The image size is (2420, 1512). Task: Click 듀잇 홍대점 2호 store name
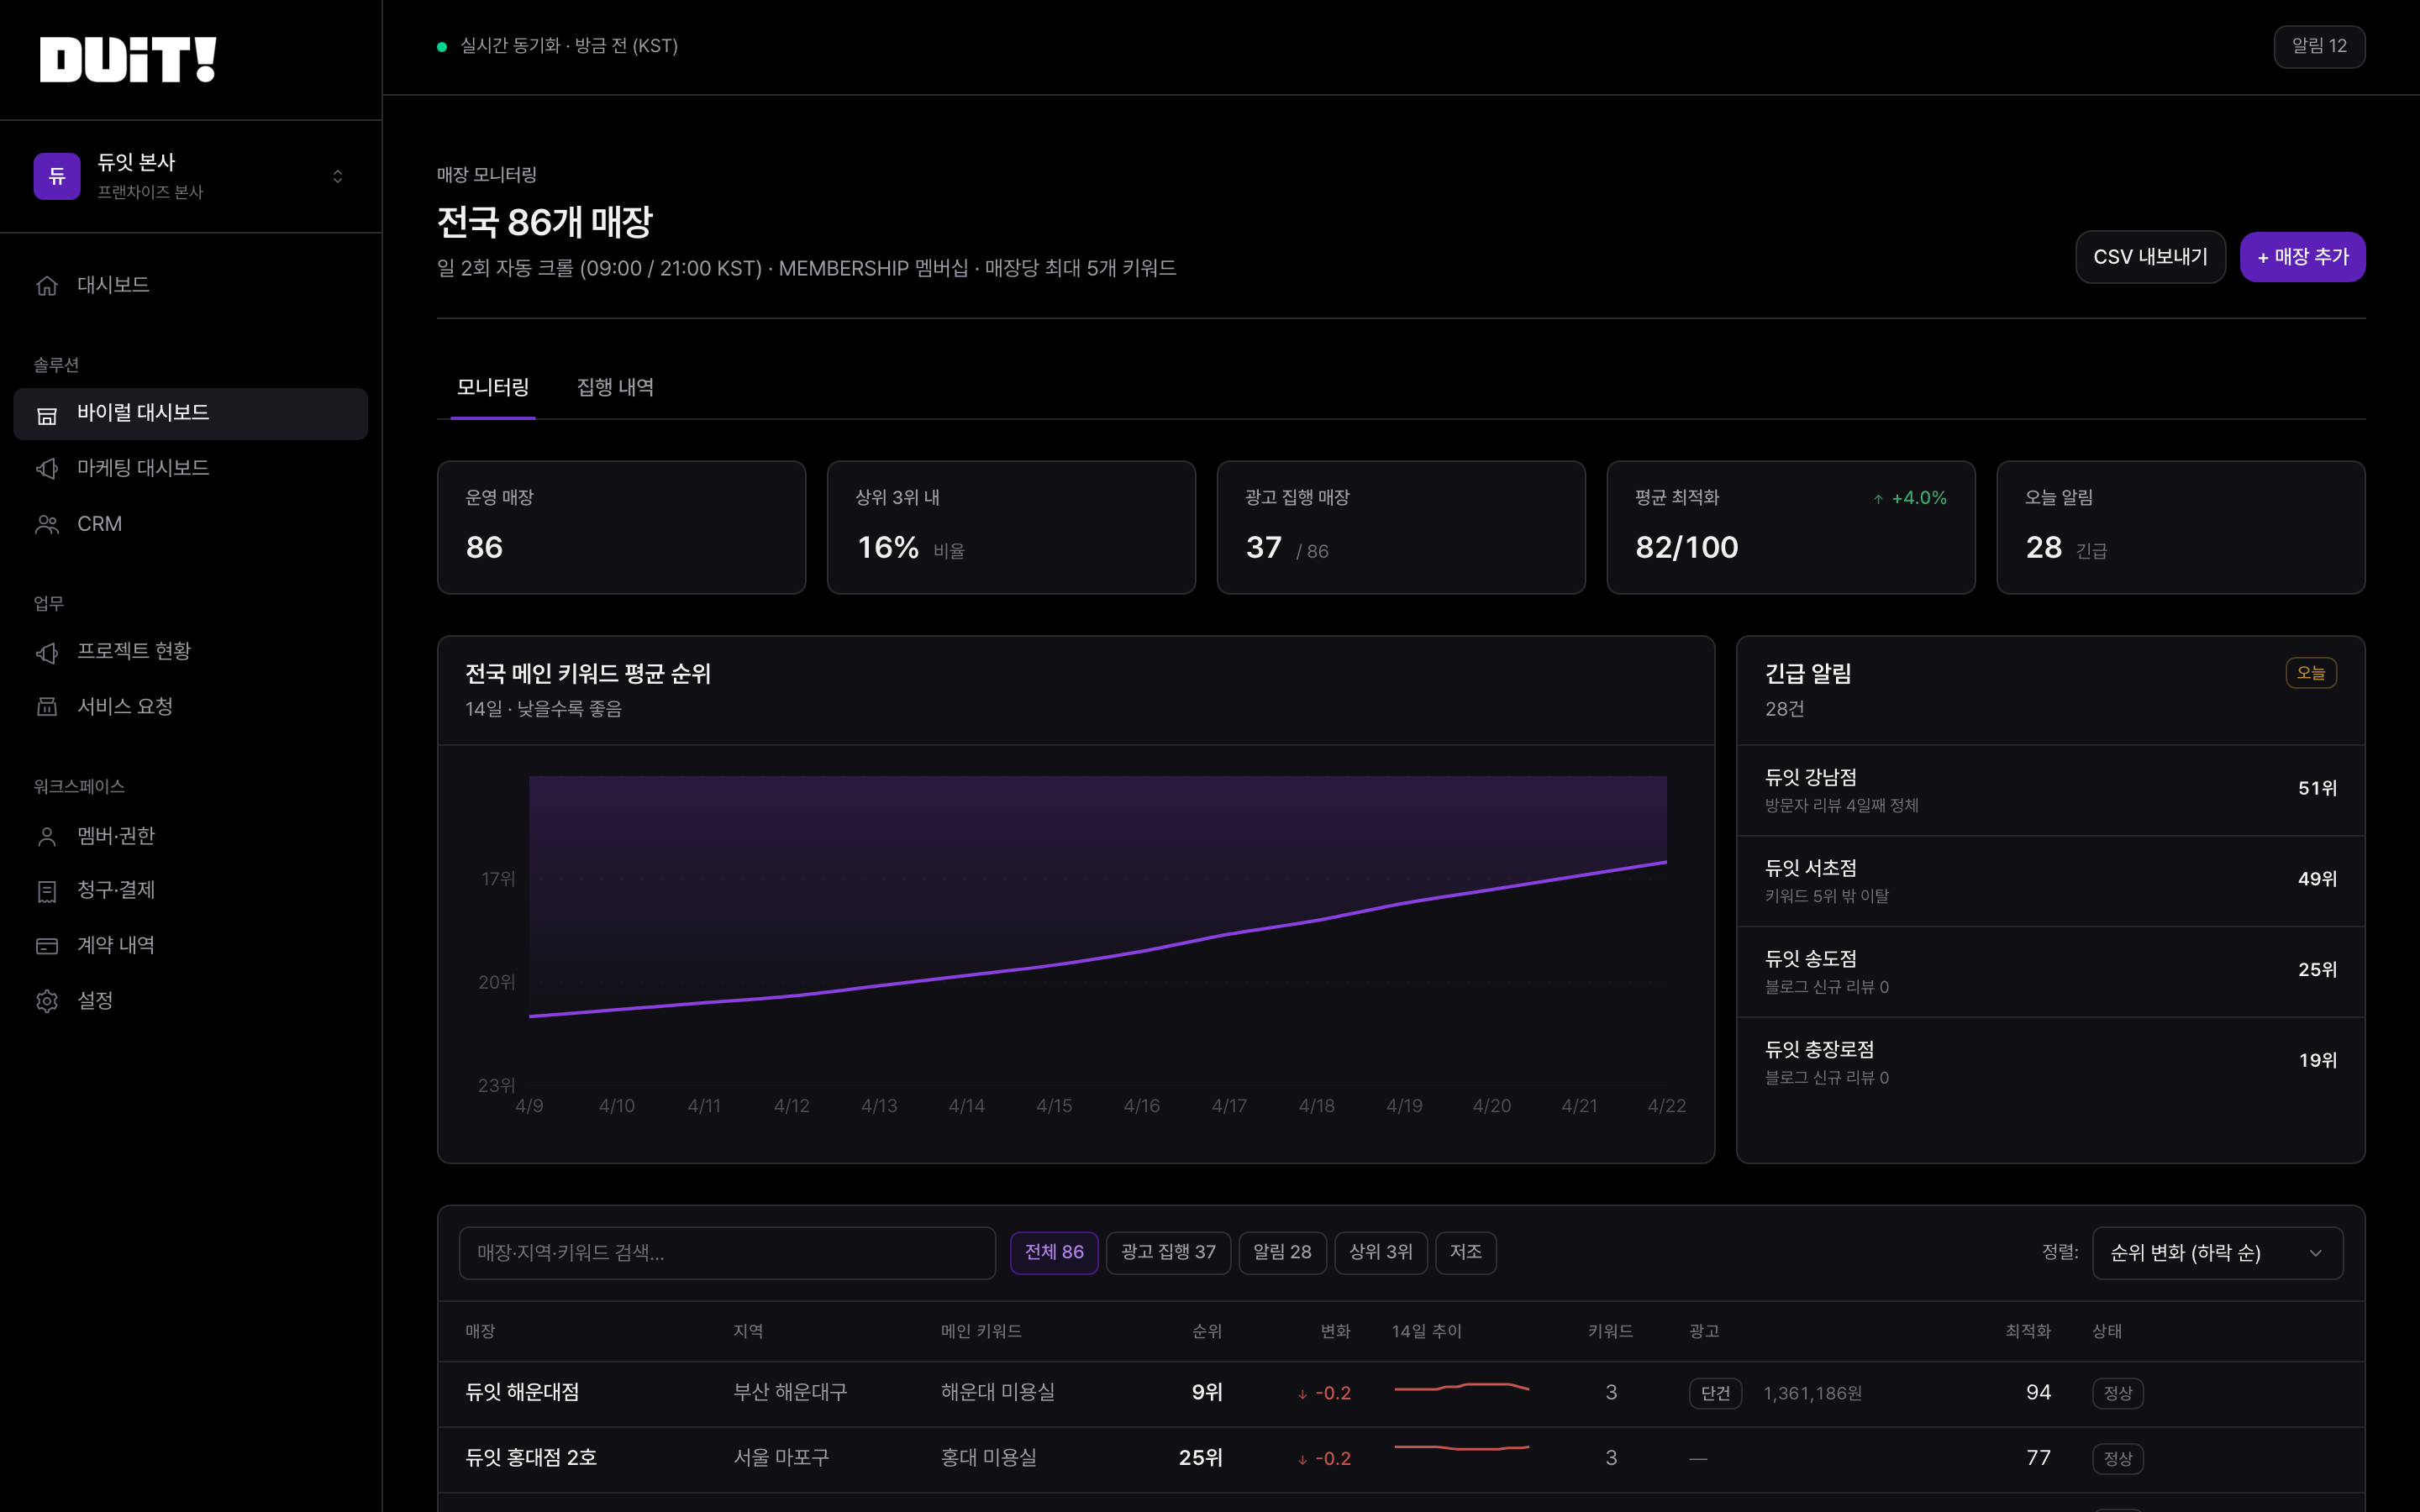click(x=531, y=1458)
